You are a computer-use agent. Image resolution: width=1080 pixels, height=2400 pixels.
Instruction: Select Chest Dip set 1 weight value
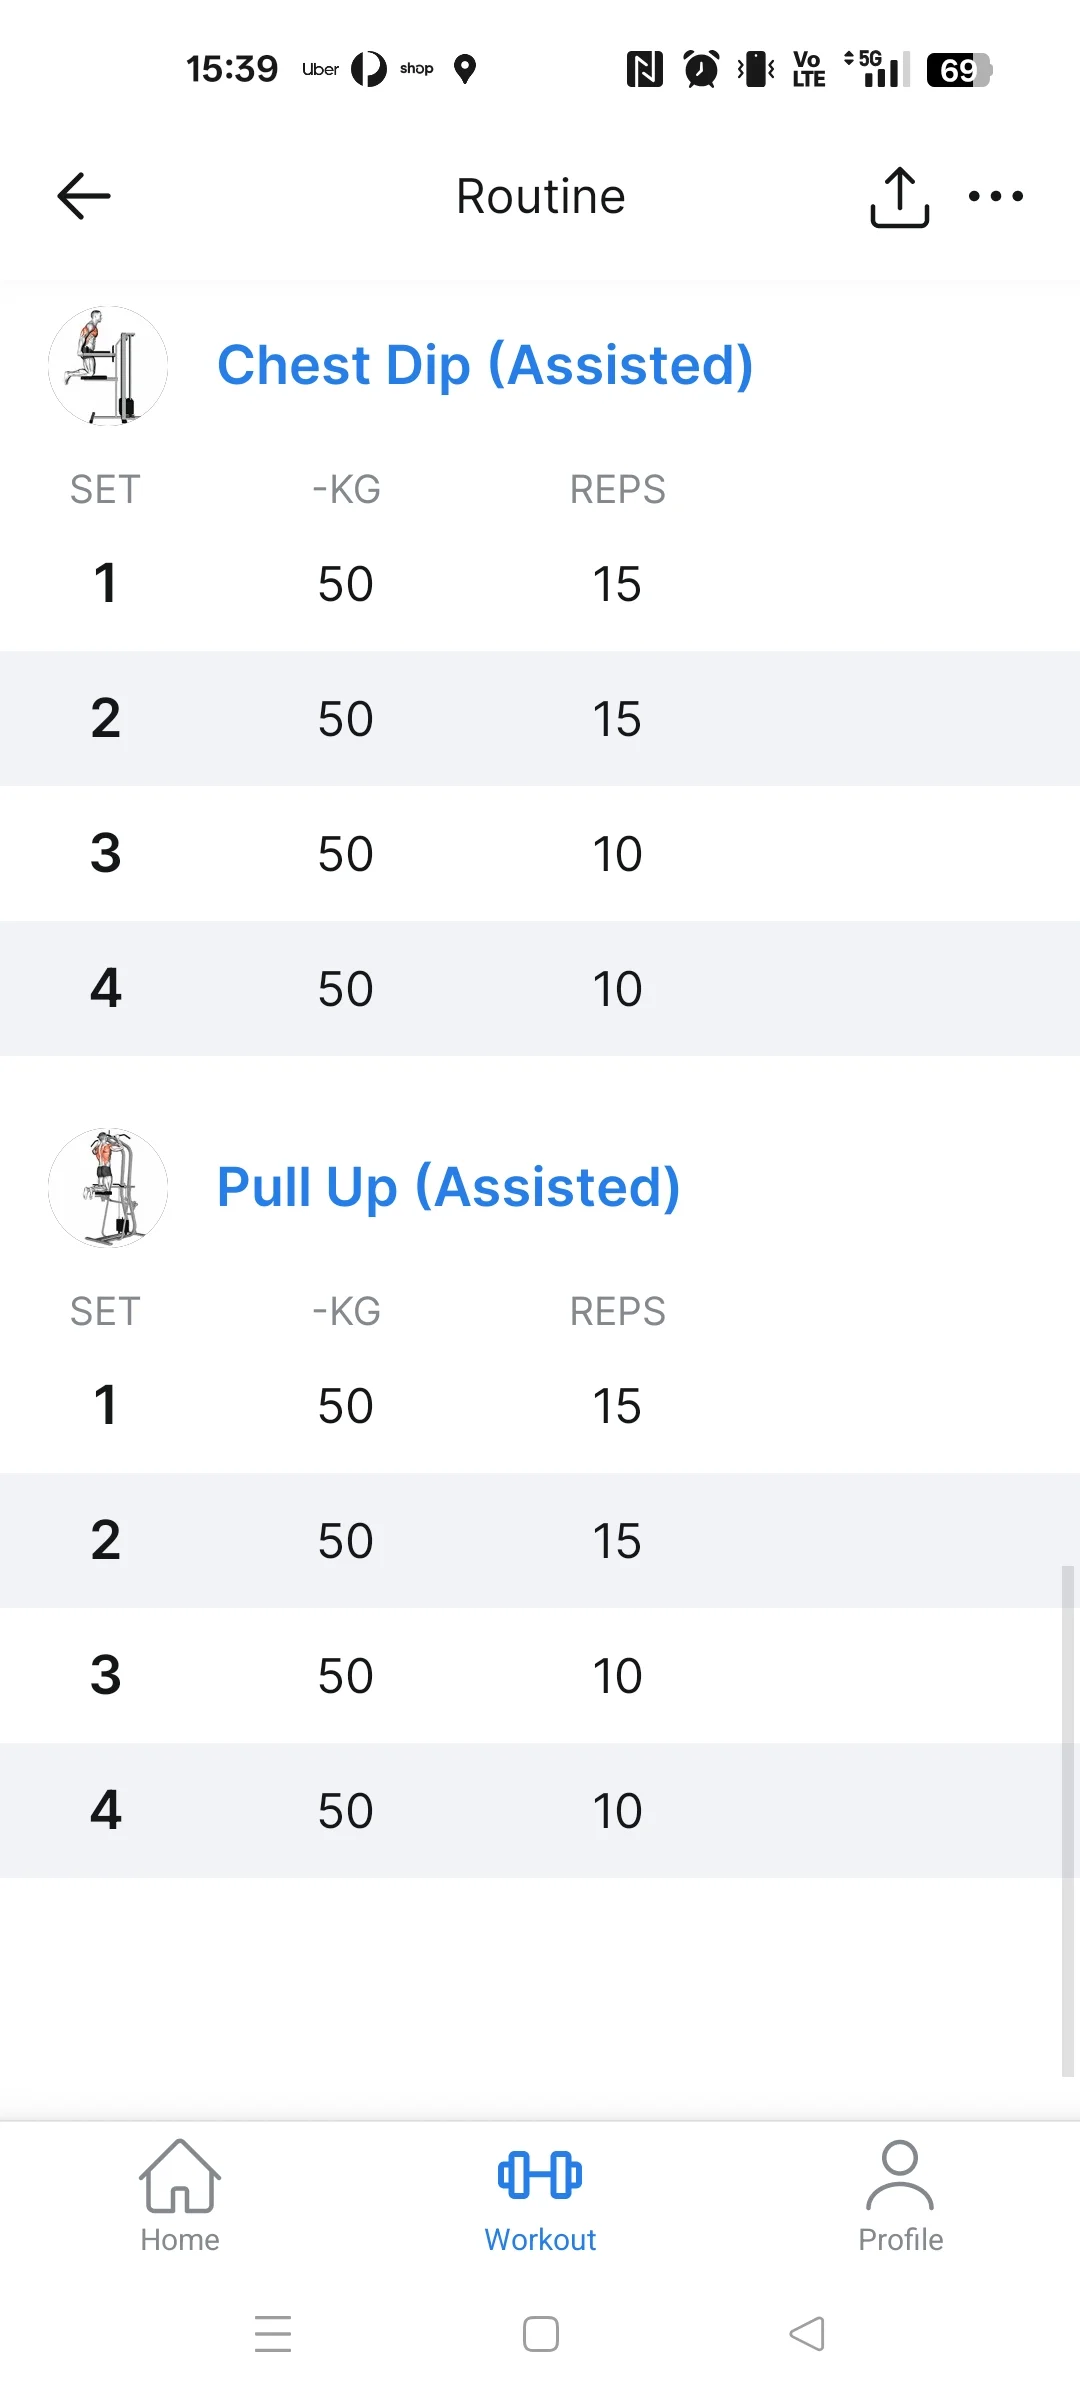[x=346, y=584]
